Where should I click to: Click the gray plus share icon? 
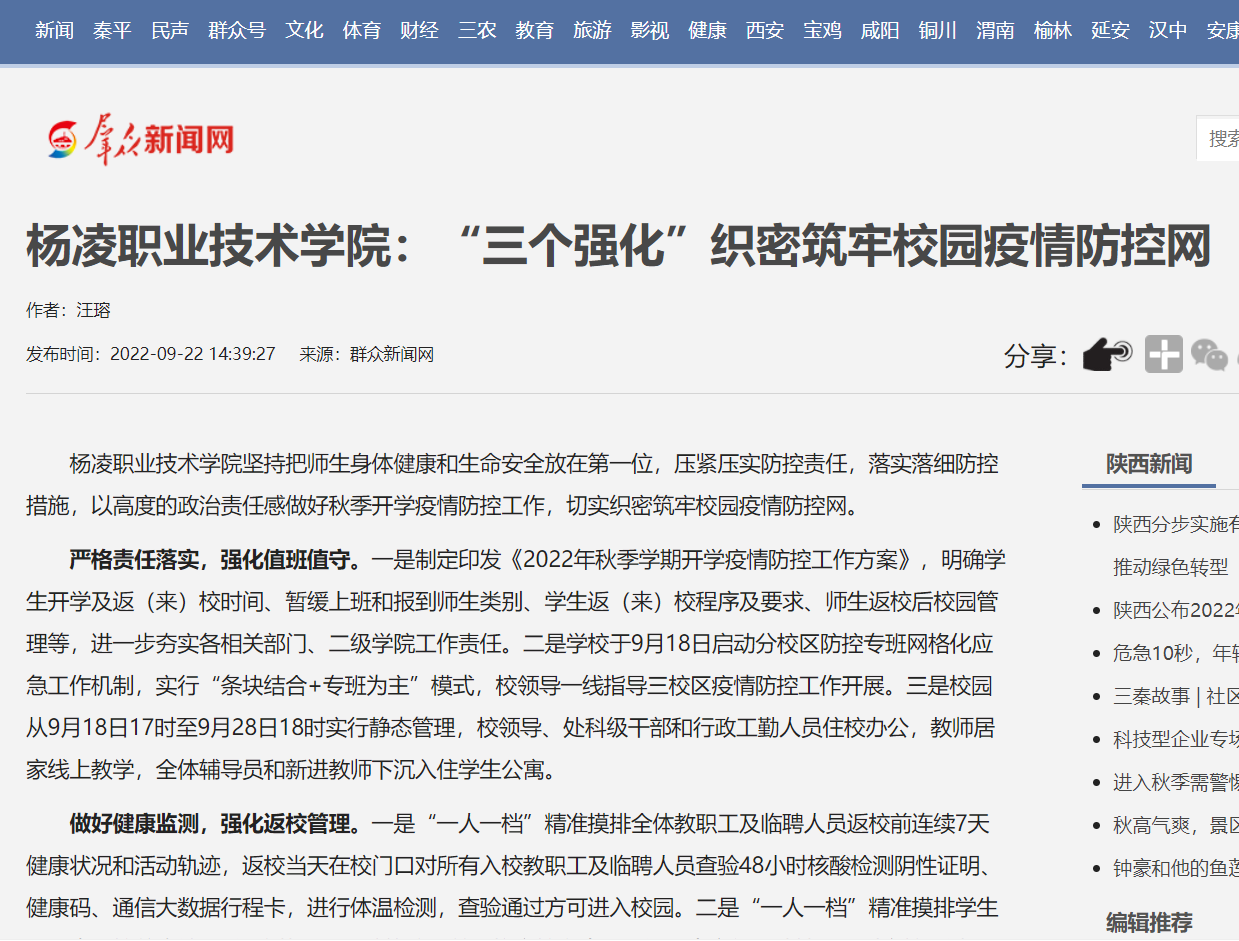click(1163, 354)
